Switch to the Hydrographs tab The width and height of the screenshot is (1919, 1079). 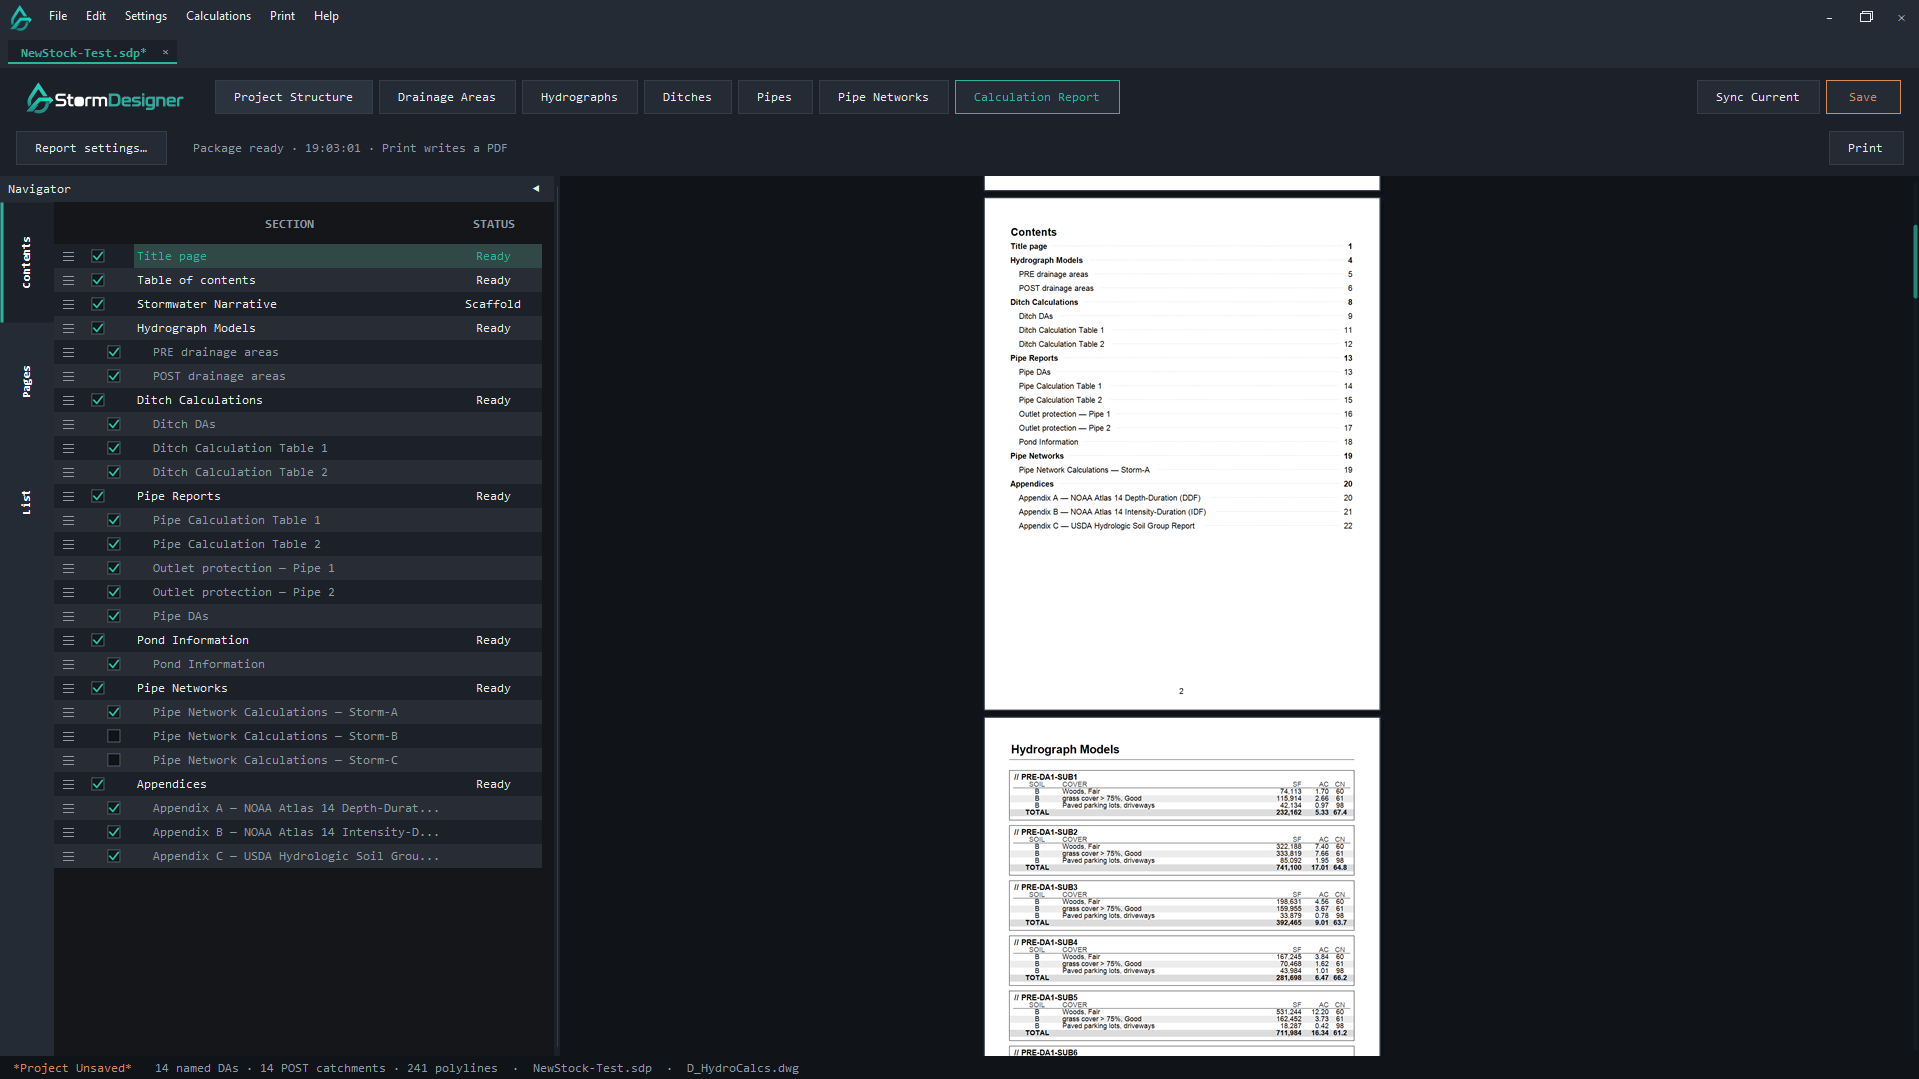579,97
